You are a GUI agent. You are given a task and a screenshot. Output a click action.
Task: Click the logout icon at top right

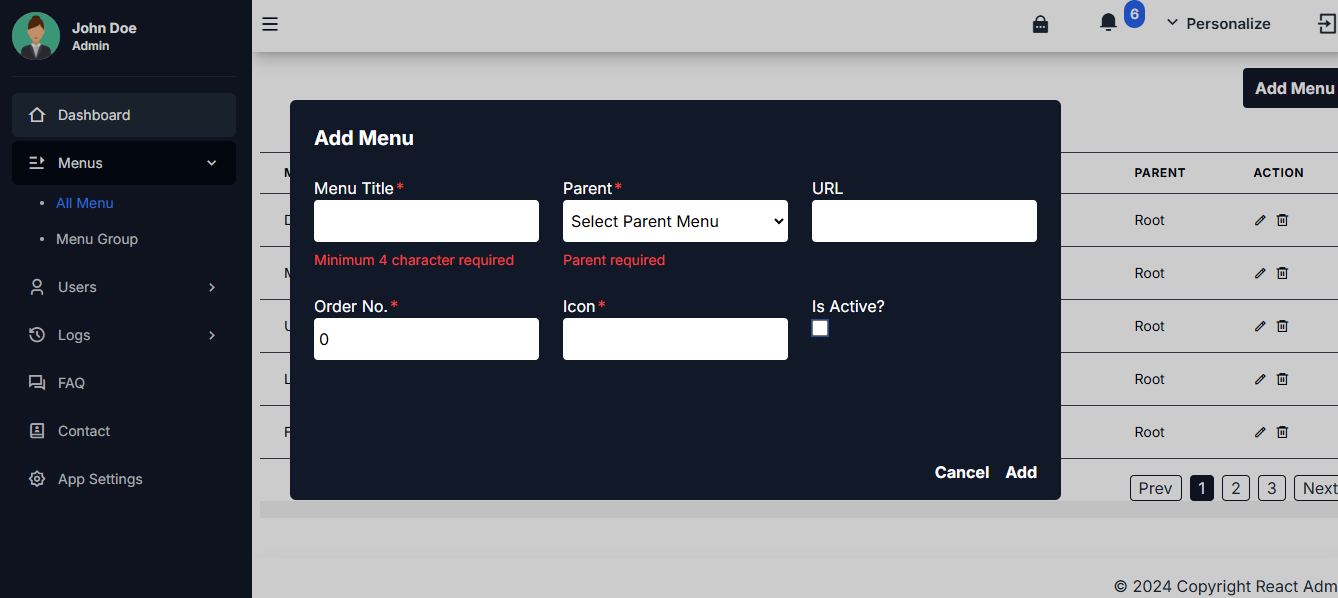[1325, 22]
